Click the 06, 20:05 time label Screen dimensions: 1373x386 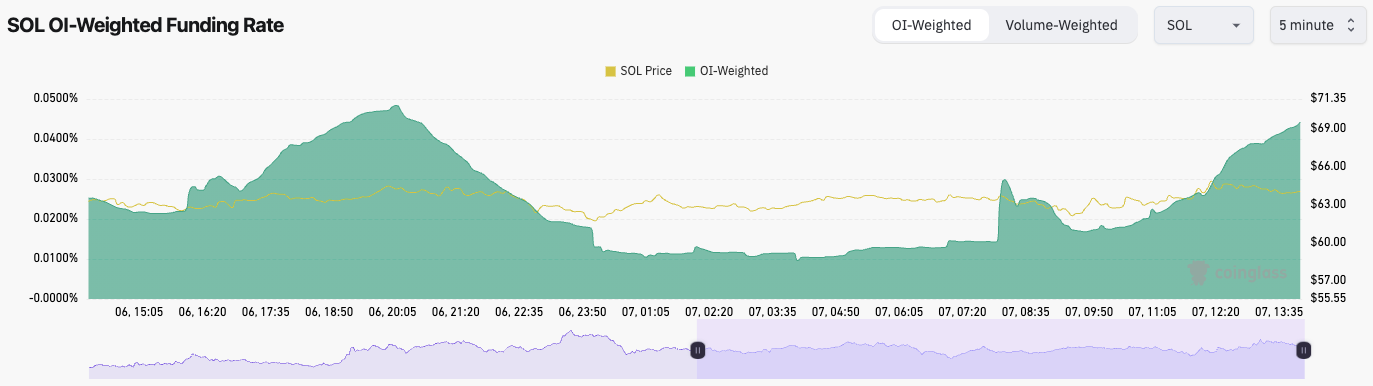392,312
